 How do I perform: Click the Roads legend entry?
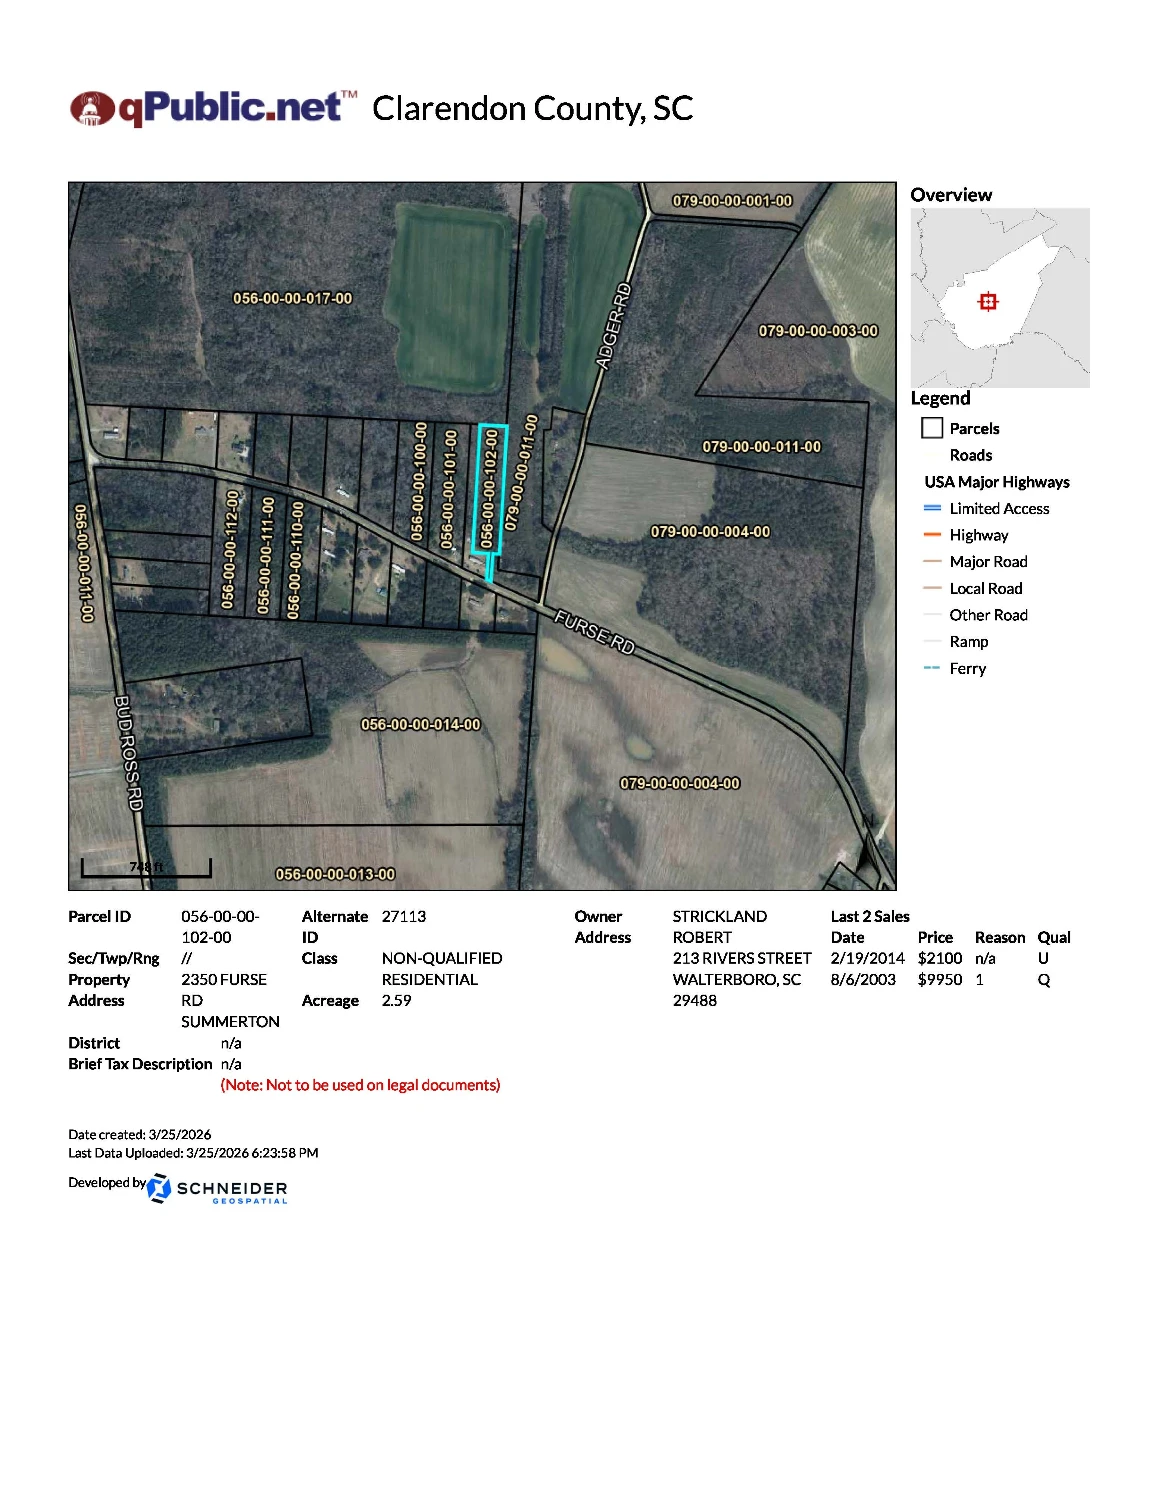(x=970, y=455)
